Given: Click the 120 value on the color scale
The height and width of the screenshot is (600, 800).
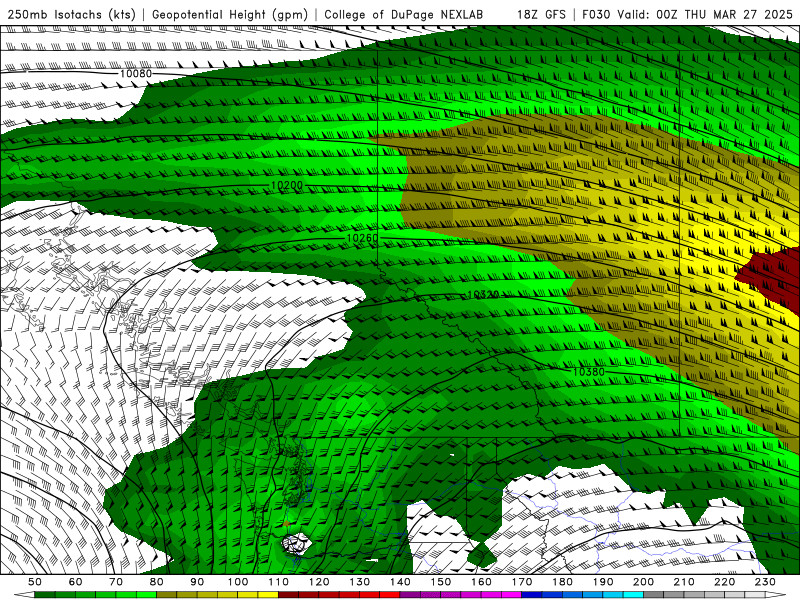Looking at the screenshot, I should point(319,582).
